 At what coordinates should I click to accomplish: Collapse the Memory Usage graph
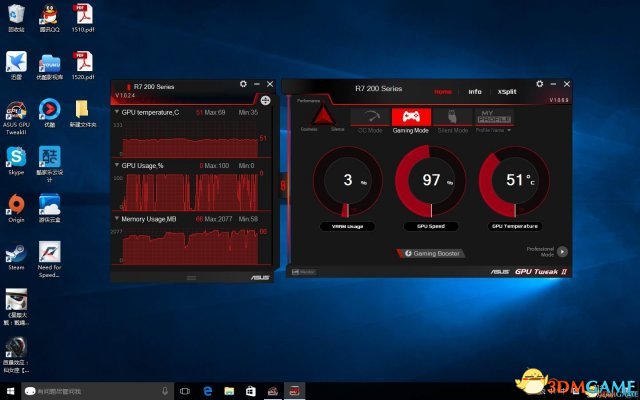(x=117, y=219)
